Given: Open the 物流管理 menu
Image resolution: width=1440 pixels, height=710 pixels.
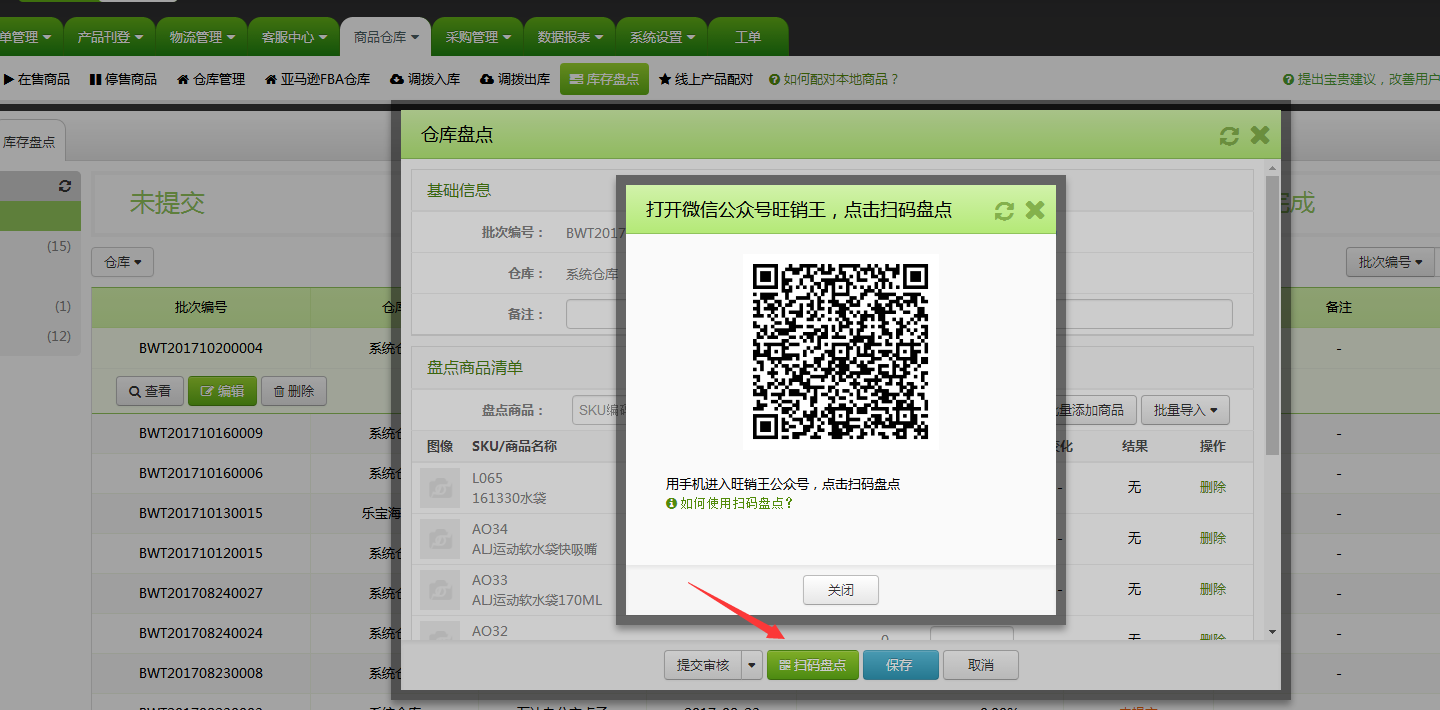Looking at the screenshot, I should pyautogui.click(x=202, y=37).
